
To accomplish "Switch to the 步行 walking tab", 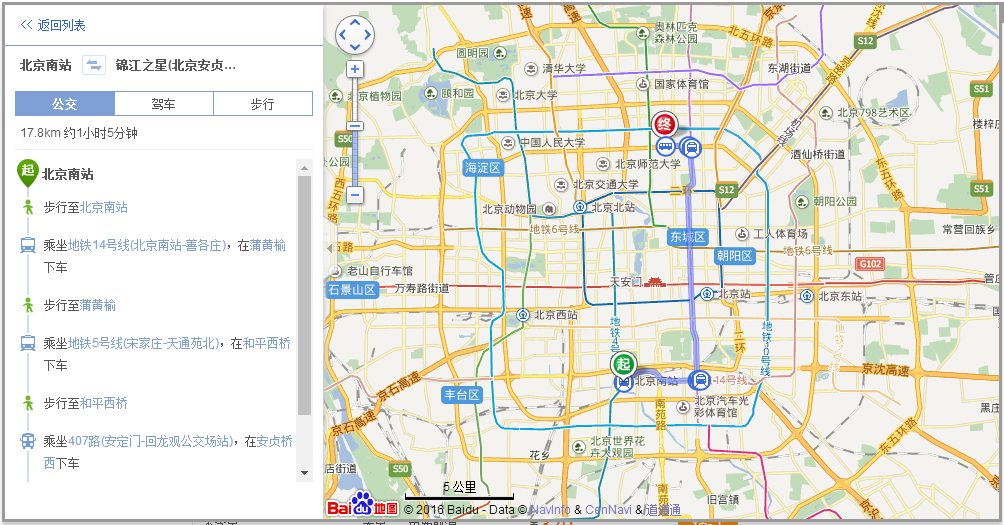I will [262, 104].
